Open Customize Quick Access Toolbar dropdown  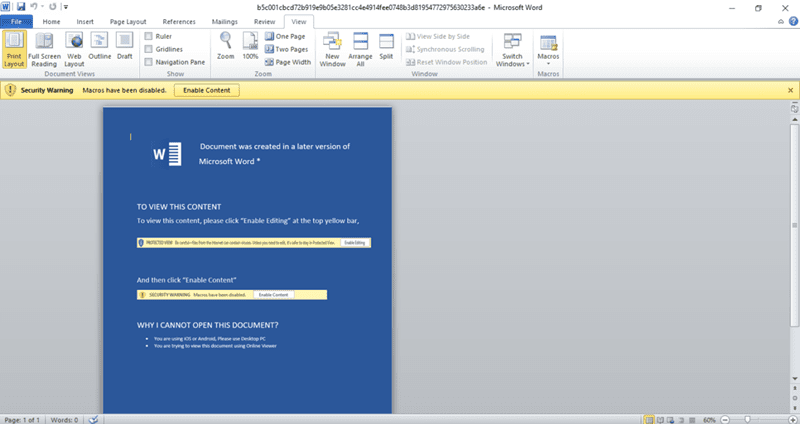[66, 7]
